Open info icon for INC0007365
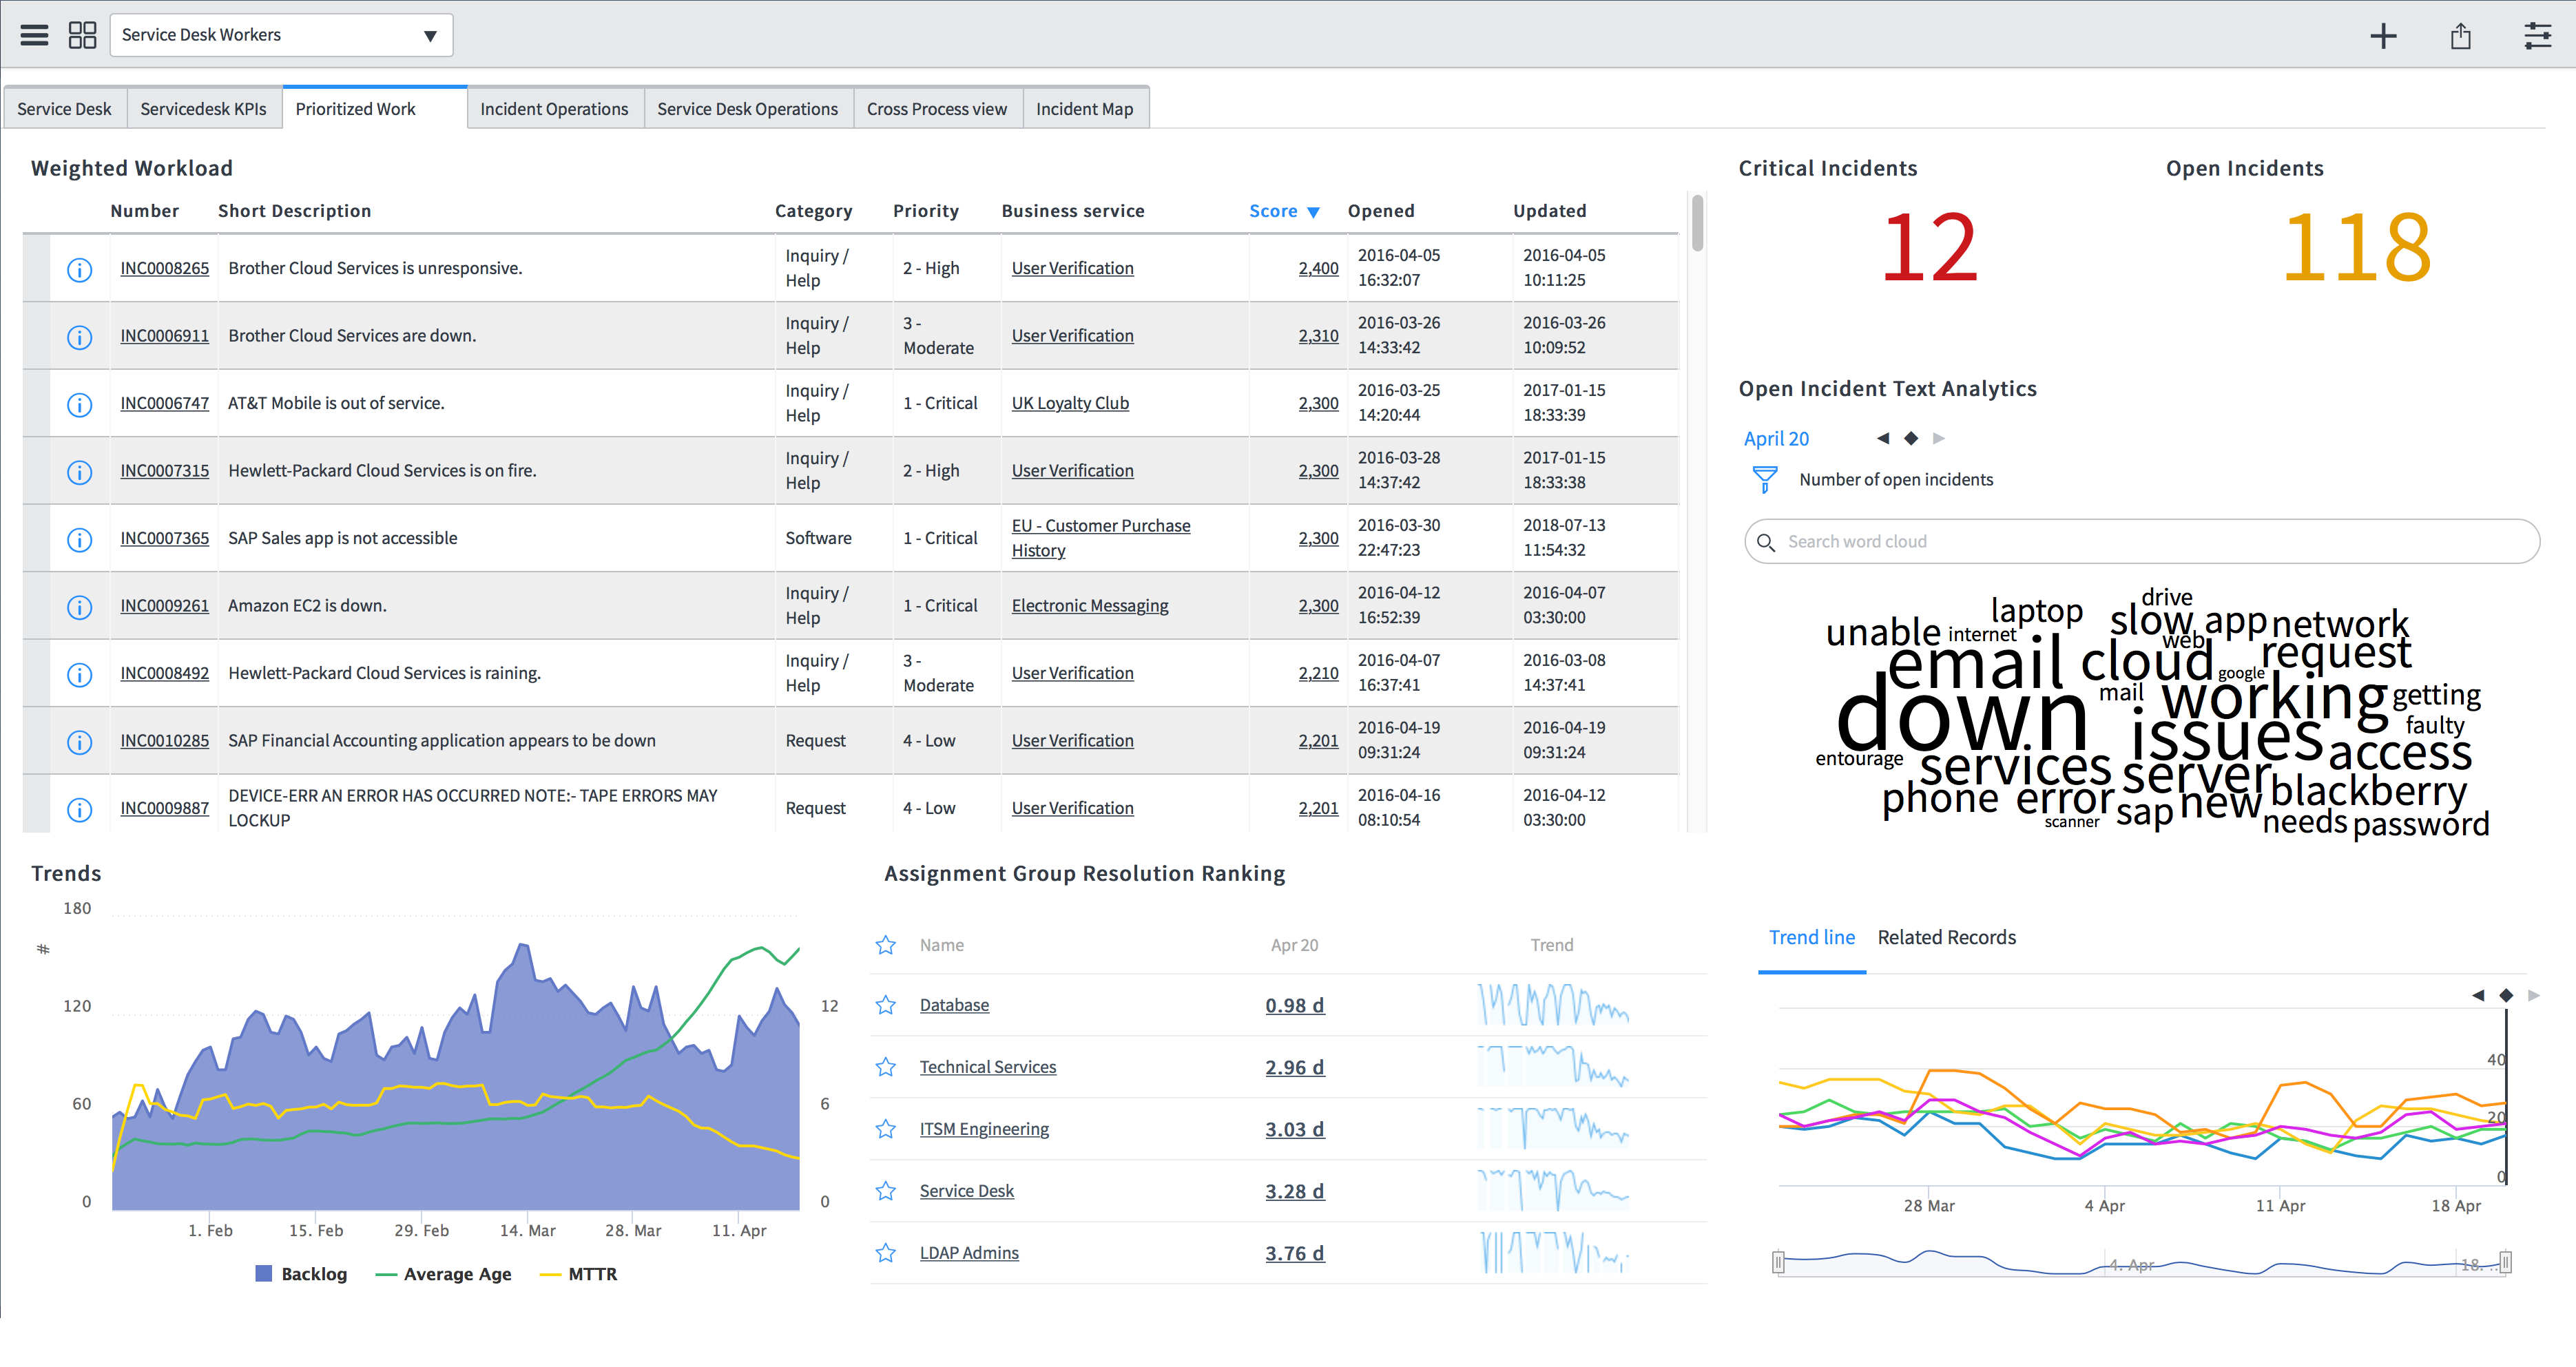The image size is (2576, 1367). point(79,539)
